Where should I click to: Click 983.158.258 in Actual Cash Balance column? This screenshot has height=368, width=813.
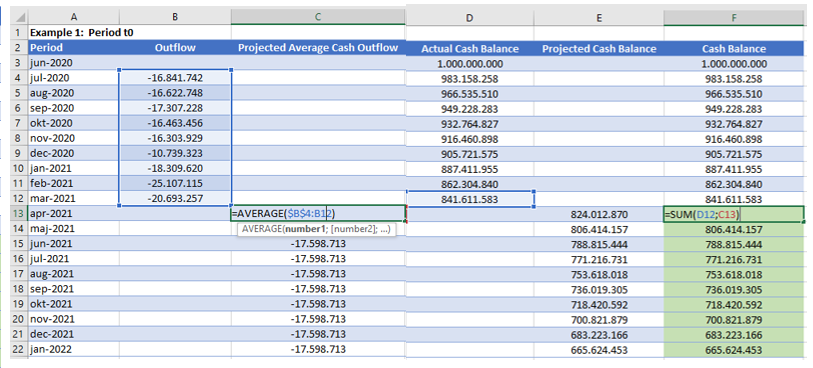469,79
